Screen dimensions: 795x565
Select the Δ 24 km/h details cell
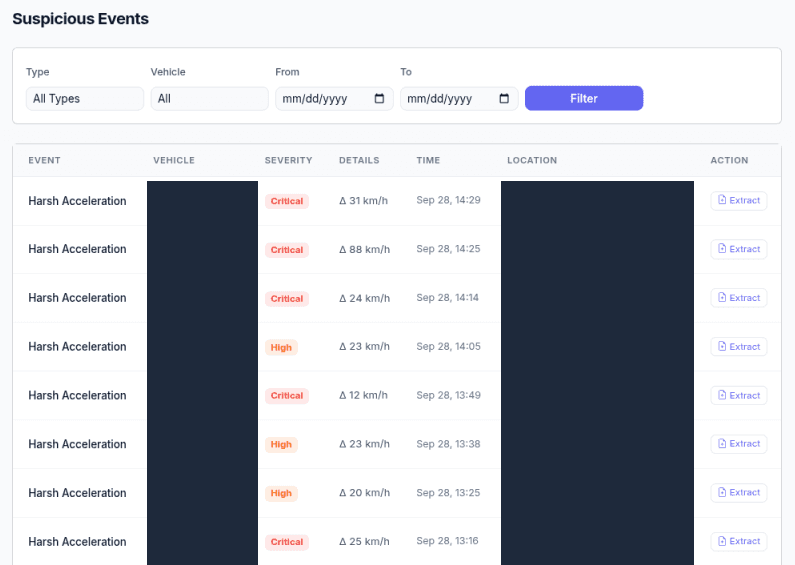[x=365, y=298]
